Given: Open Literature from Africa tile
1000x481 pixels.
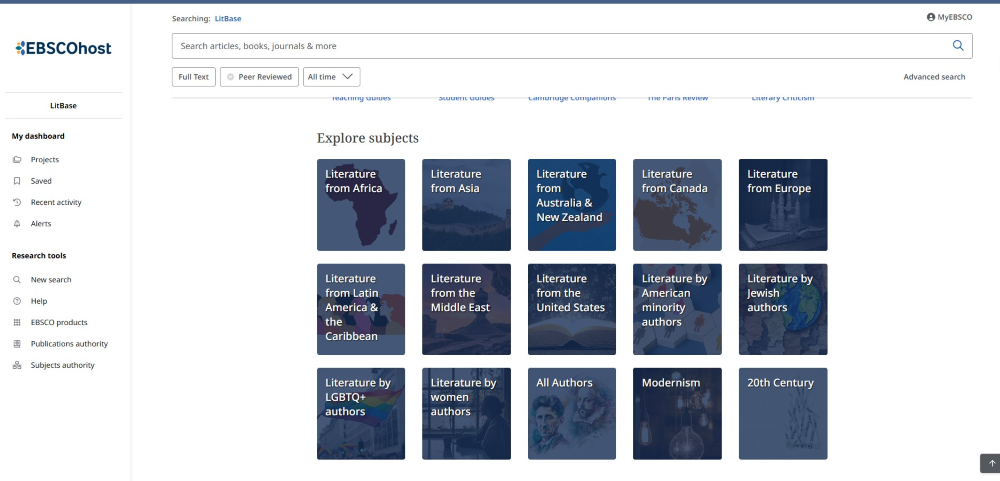Looking at the screenshot, I should tap(361, 205).
